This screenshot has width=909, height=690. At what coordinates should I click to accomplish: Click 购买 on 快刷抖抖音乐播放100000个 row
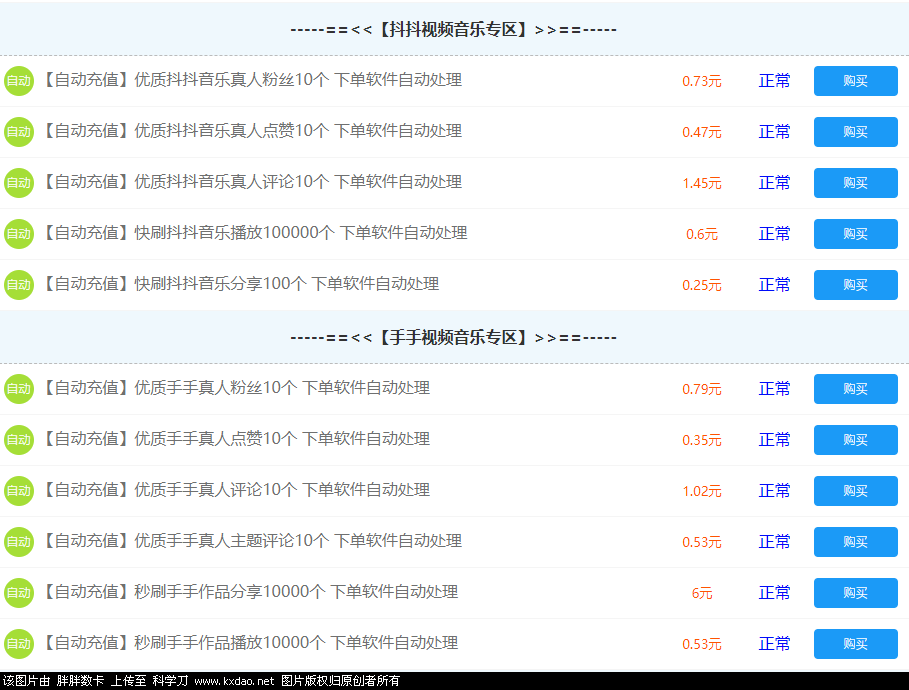pyautogui.click(x=856, y=234)
